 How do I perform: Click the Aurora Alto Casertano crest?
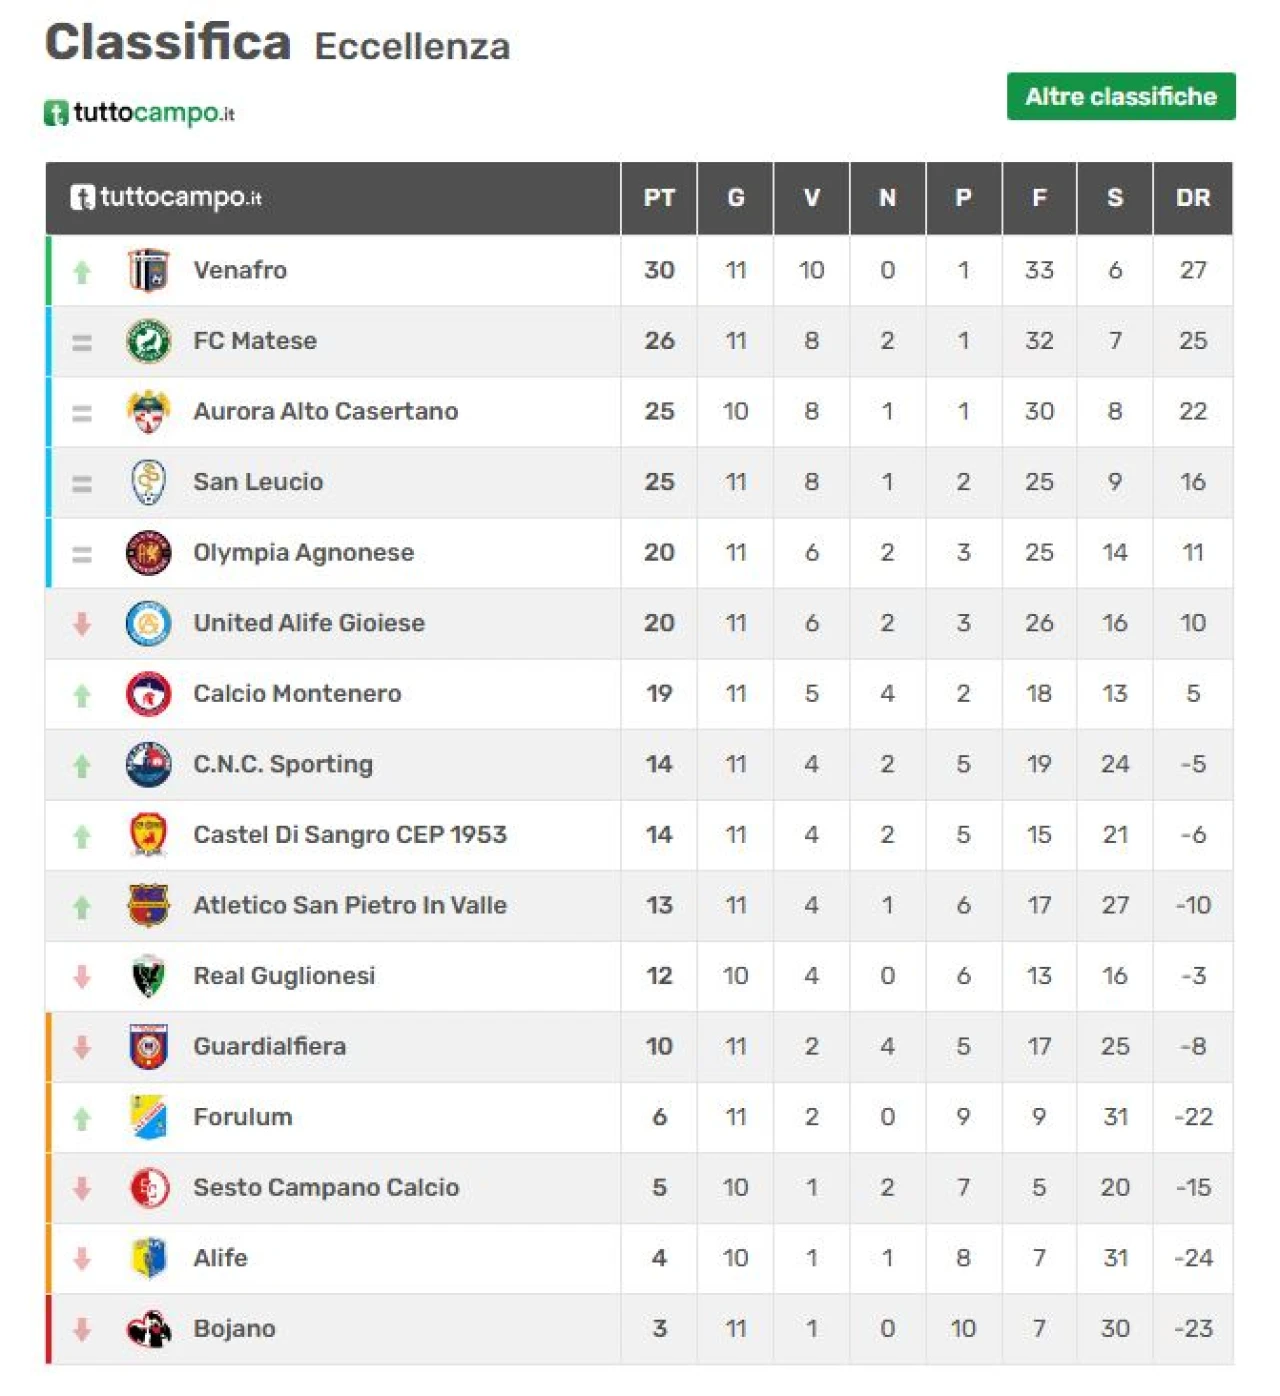148,411
